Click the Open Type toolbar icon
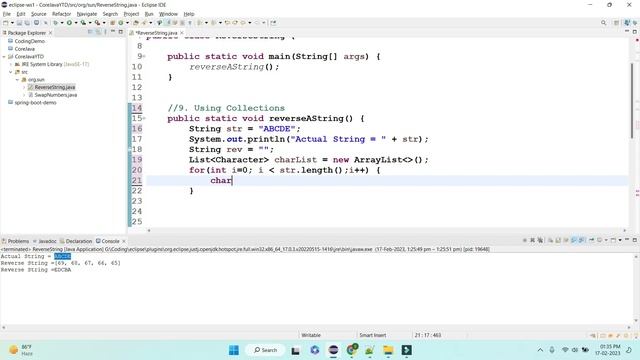This screenshot has height=360, width=640. click(x=136, y=23)
